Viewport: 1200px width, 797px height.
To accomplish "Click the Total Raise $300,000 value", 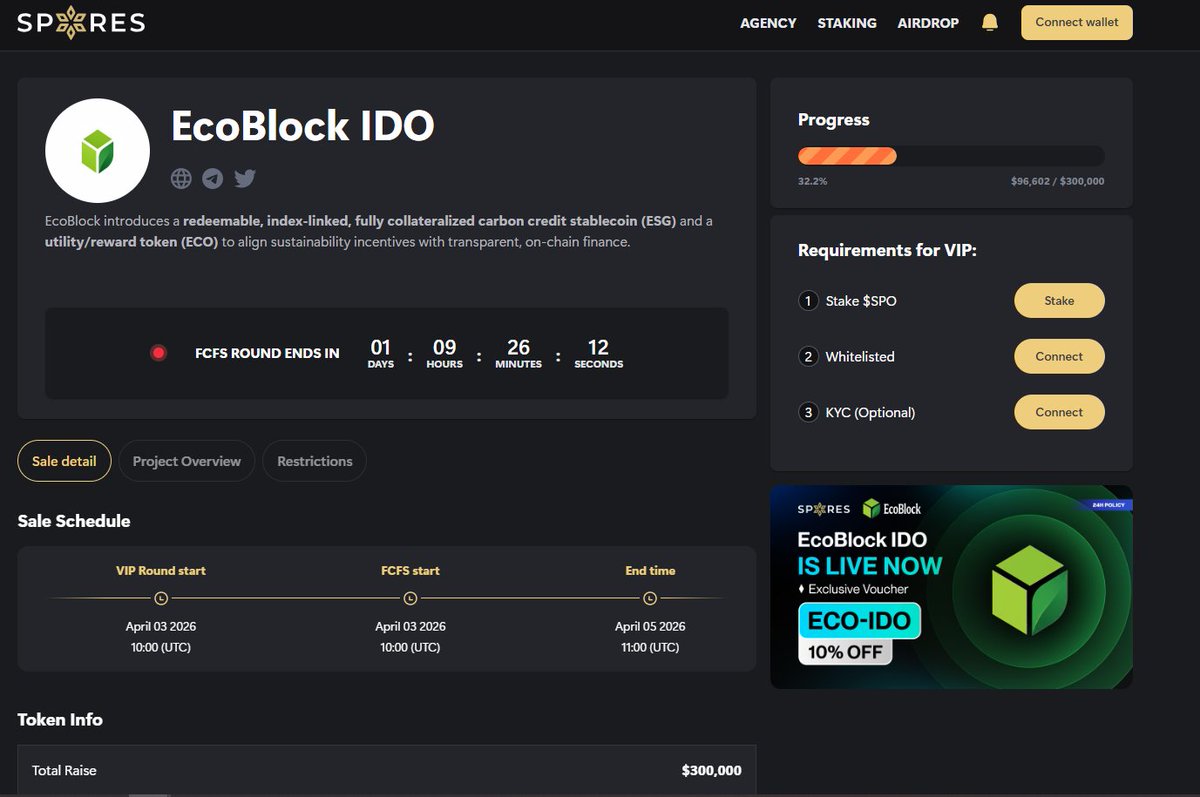I will coord(712,771).
